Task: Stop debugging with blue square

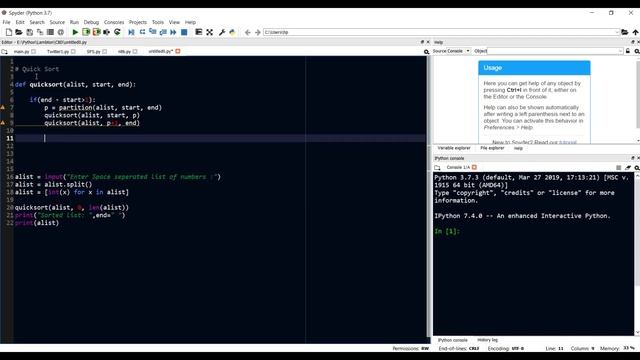Action: tap(184, 32)
